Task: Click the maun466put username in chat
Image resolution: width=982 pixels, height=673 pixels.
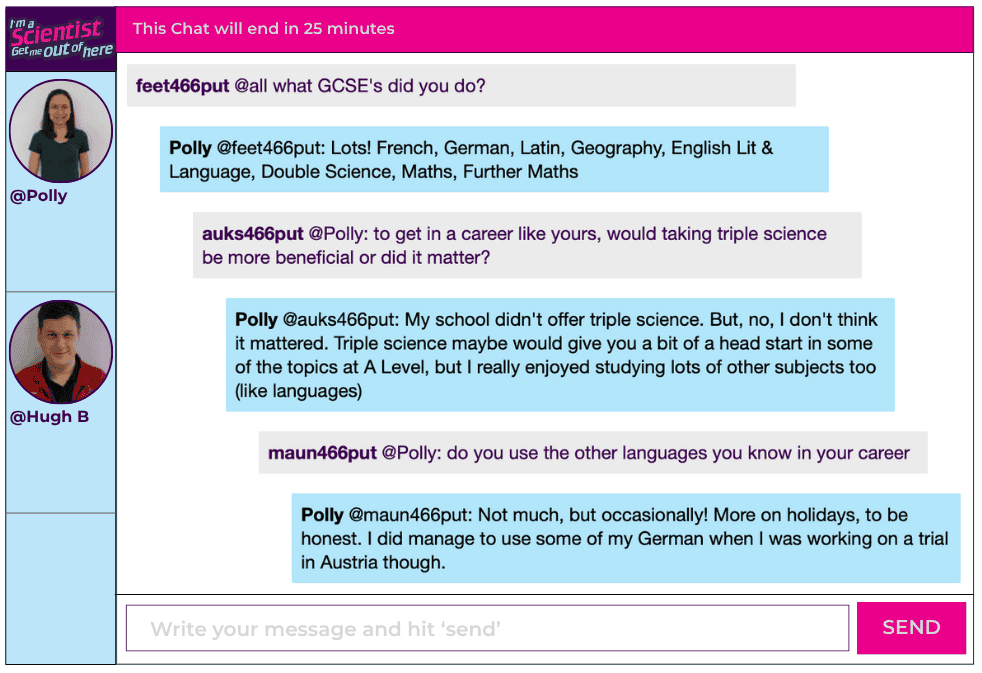Action: (x=322, y=453)
